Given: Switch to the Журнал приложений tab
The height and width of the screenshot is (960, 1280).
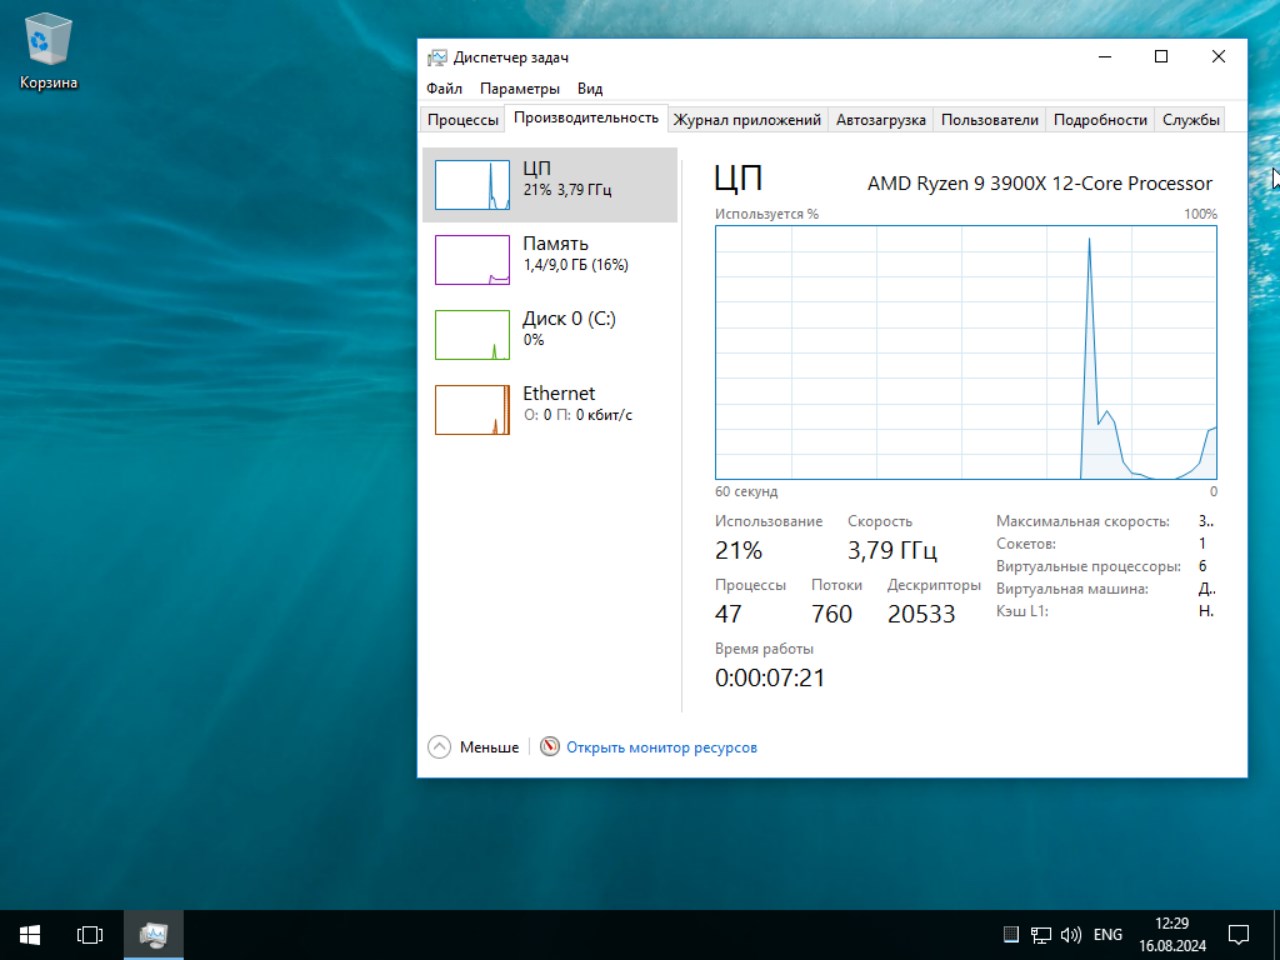Looking at the screenshot, I should pos(747,120).
